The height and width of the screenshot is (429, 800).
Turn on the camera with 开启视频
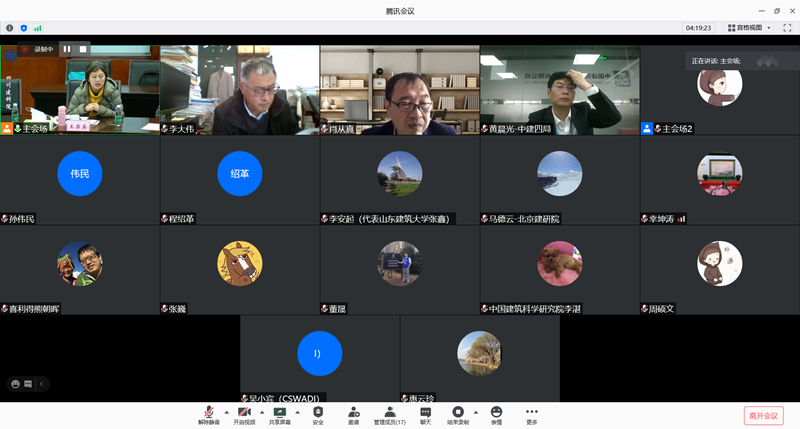(x=244, y=414)
